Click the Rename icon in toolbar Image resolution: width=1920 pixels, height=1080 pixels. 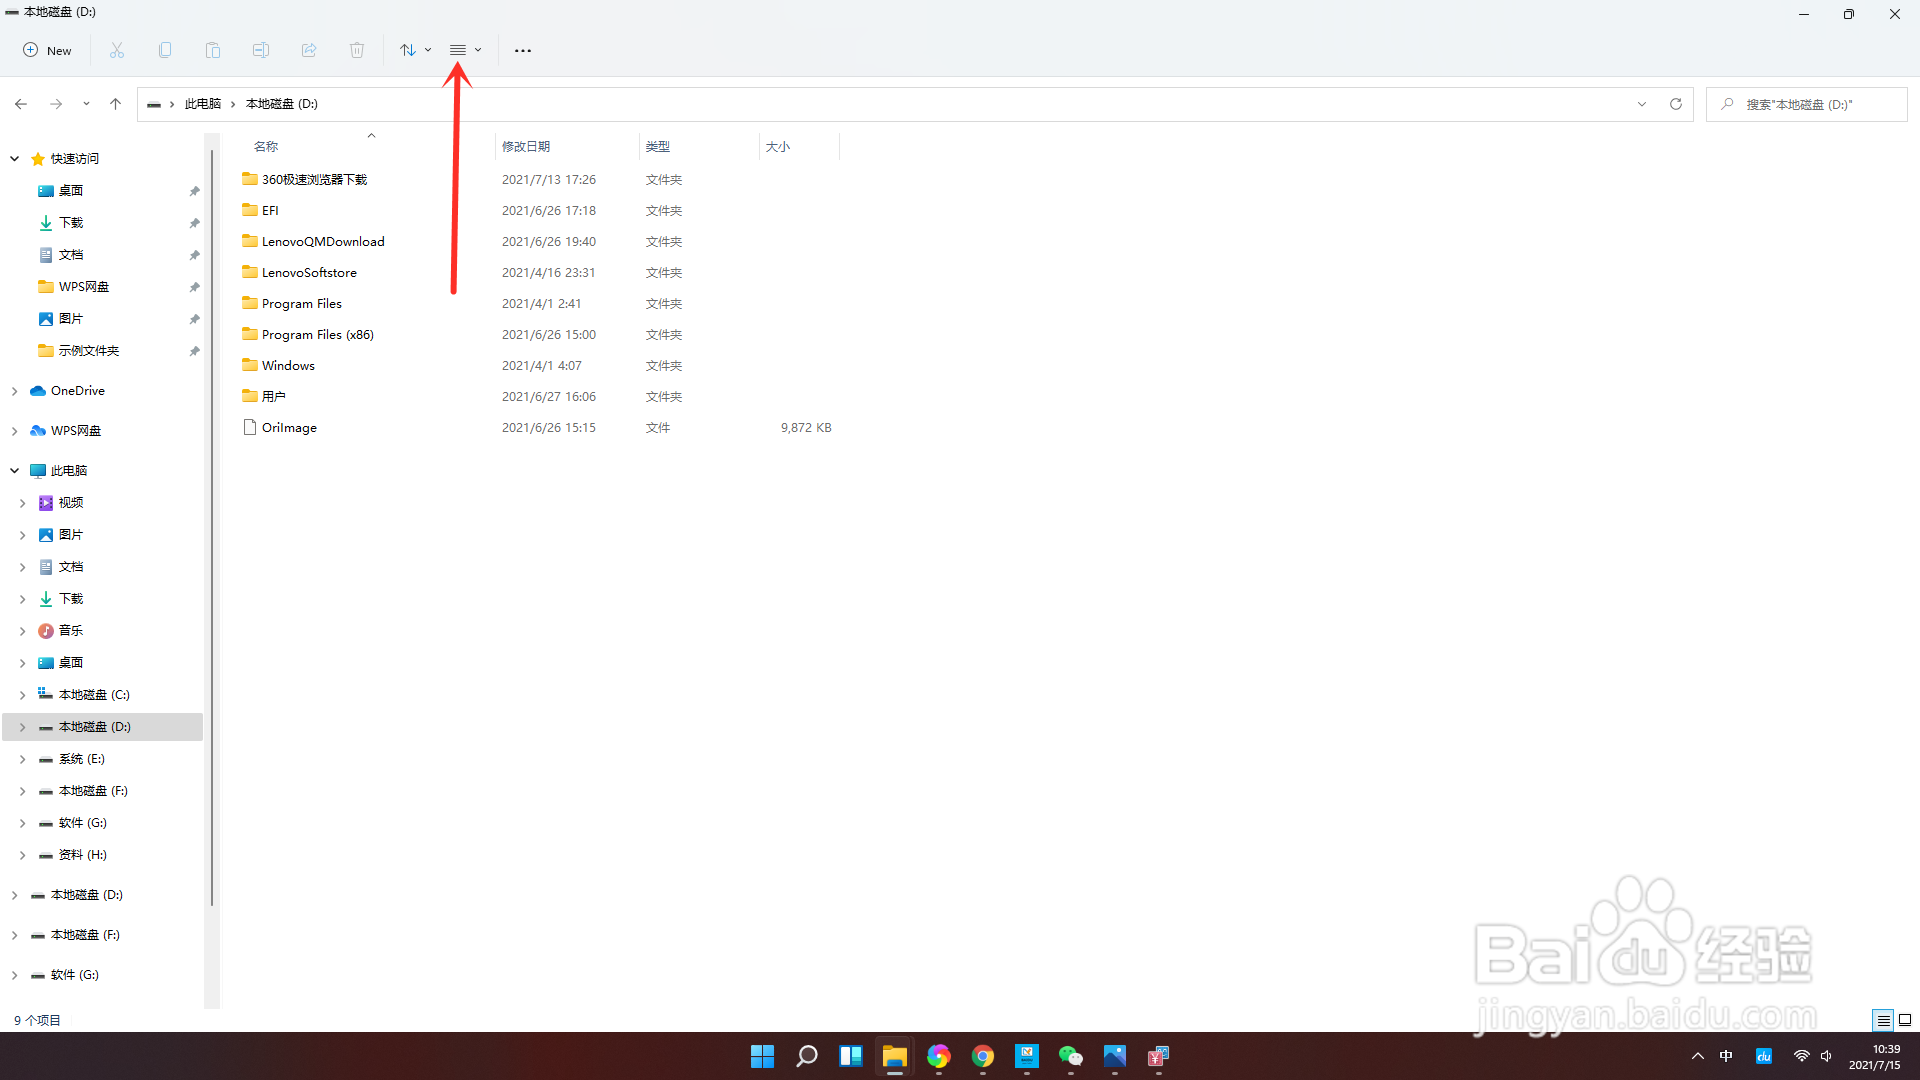tap(261, 50)
